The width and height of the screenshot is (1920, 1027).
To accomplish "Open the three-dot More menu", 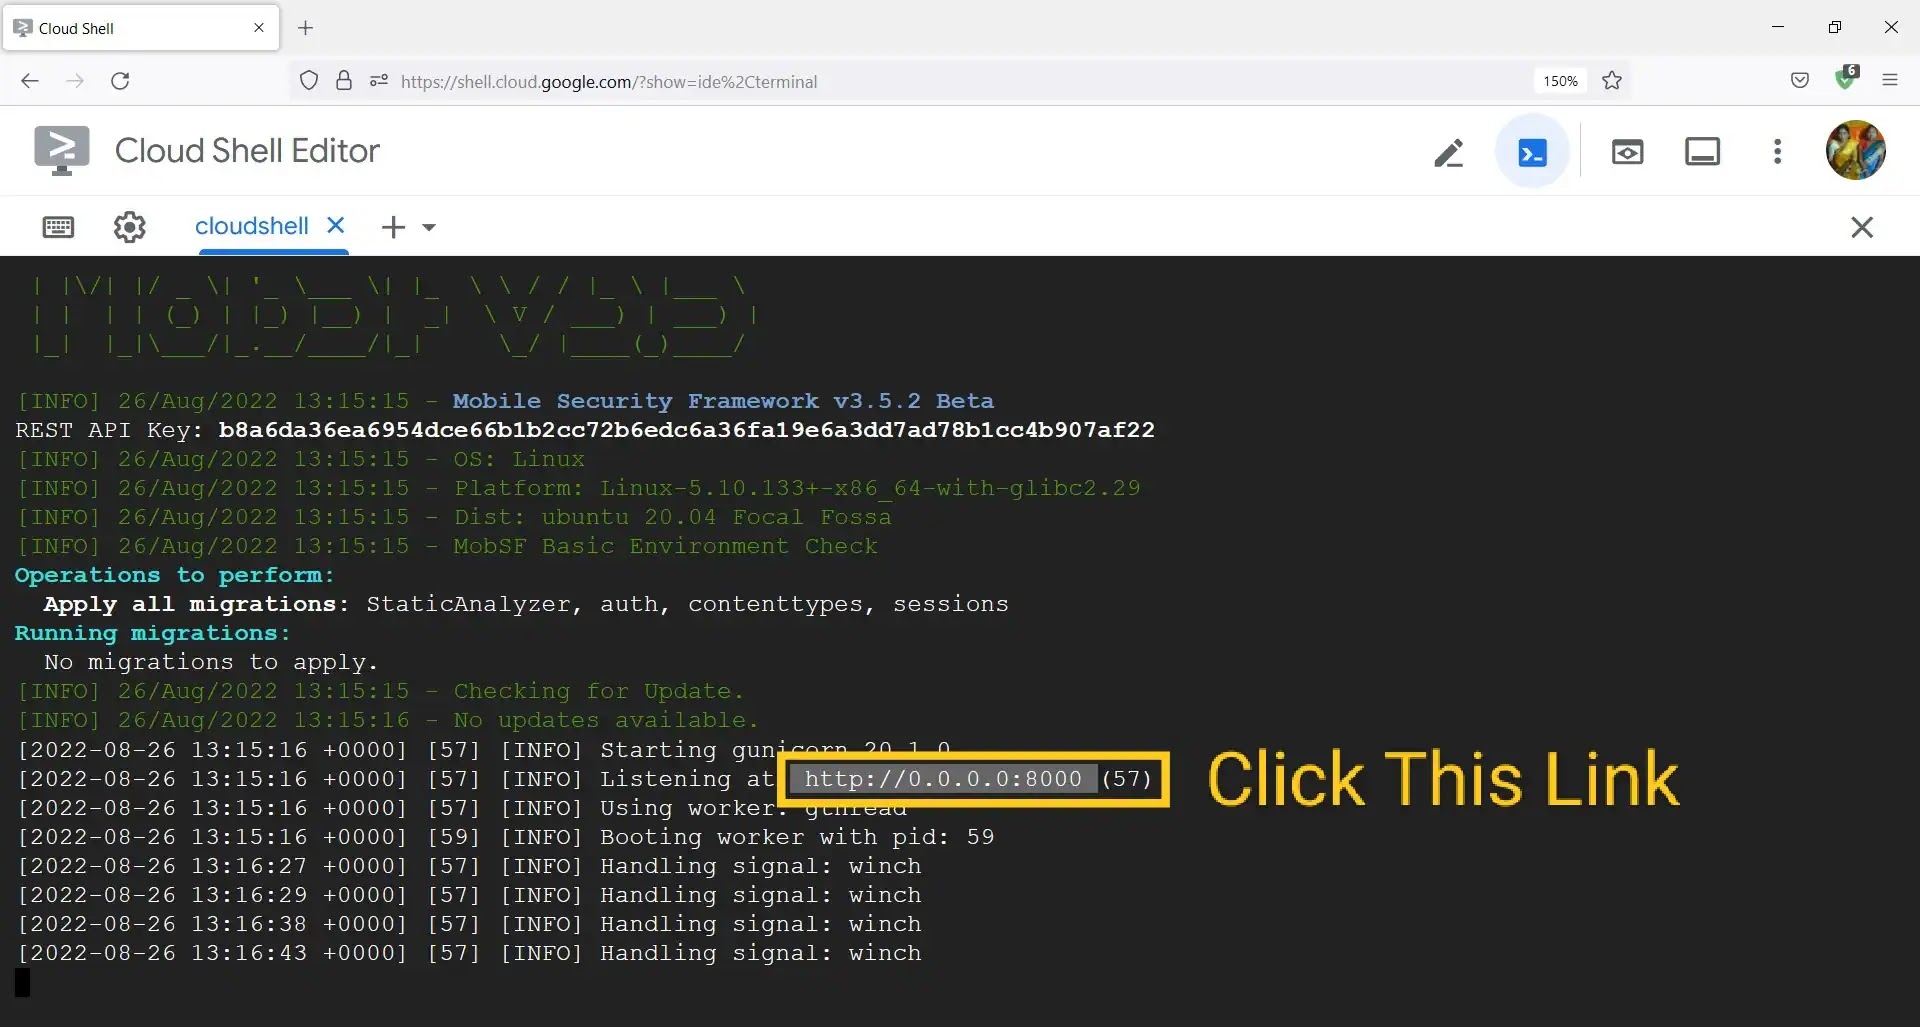I will click(1777, 152).
